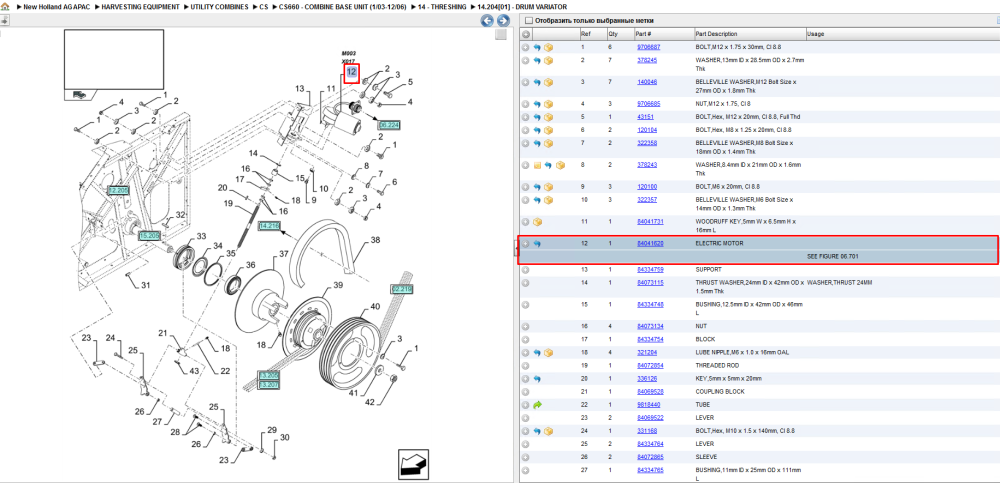Image resolution: width=1000 pixels, height=483 pixels.
Task: Click the blue supersession arrow for part 9706687
Action: tap(537, 47)
